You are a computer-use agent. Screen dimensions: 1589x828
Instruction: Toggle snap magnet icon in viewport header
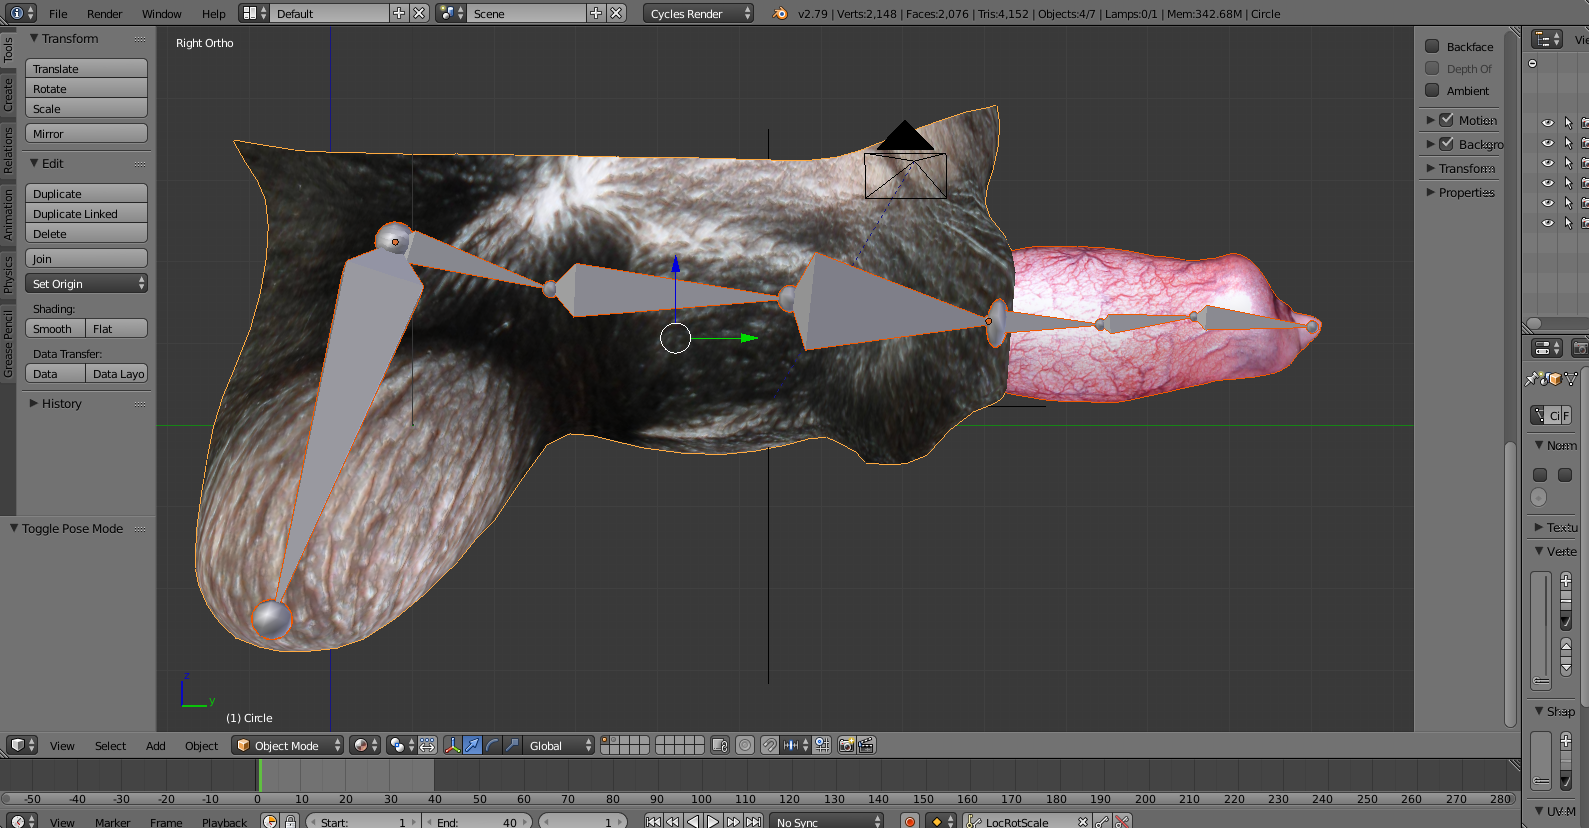(769, 745)
